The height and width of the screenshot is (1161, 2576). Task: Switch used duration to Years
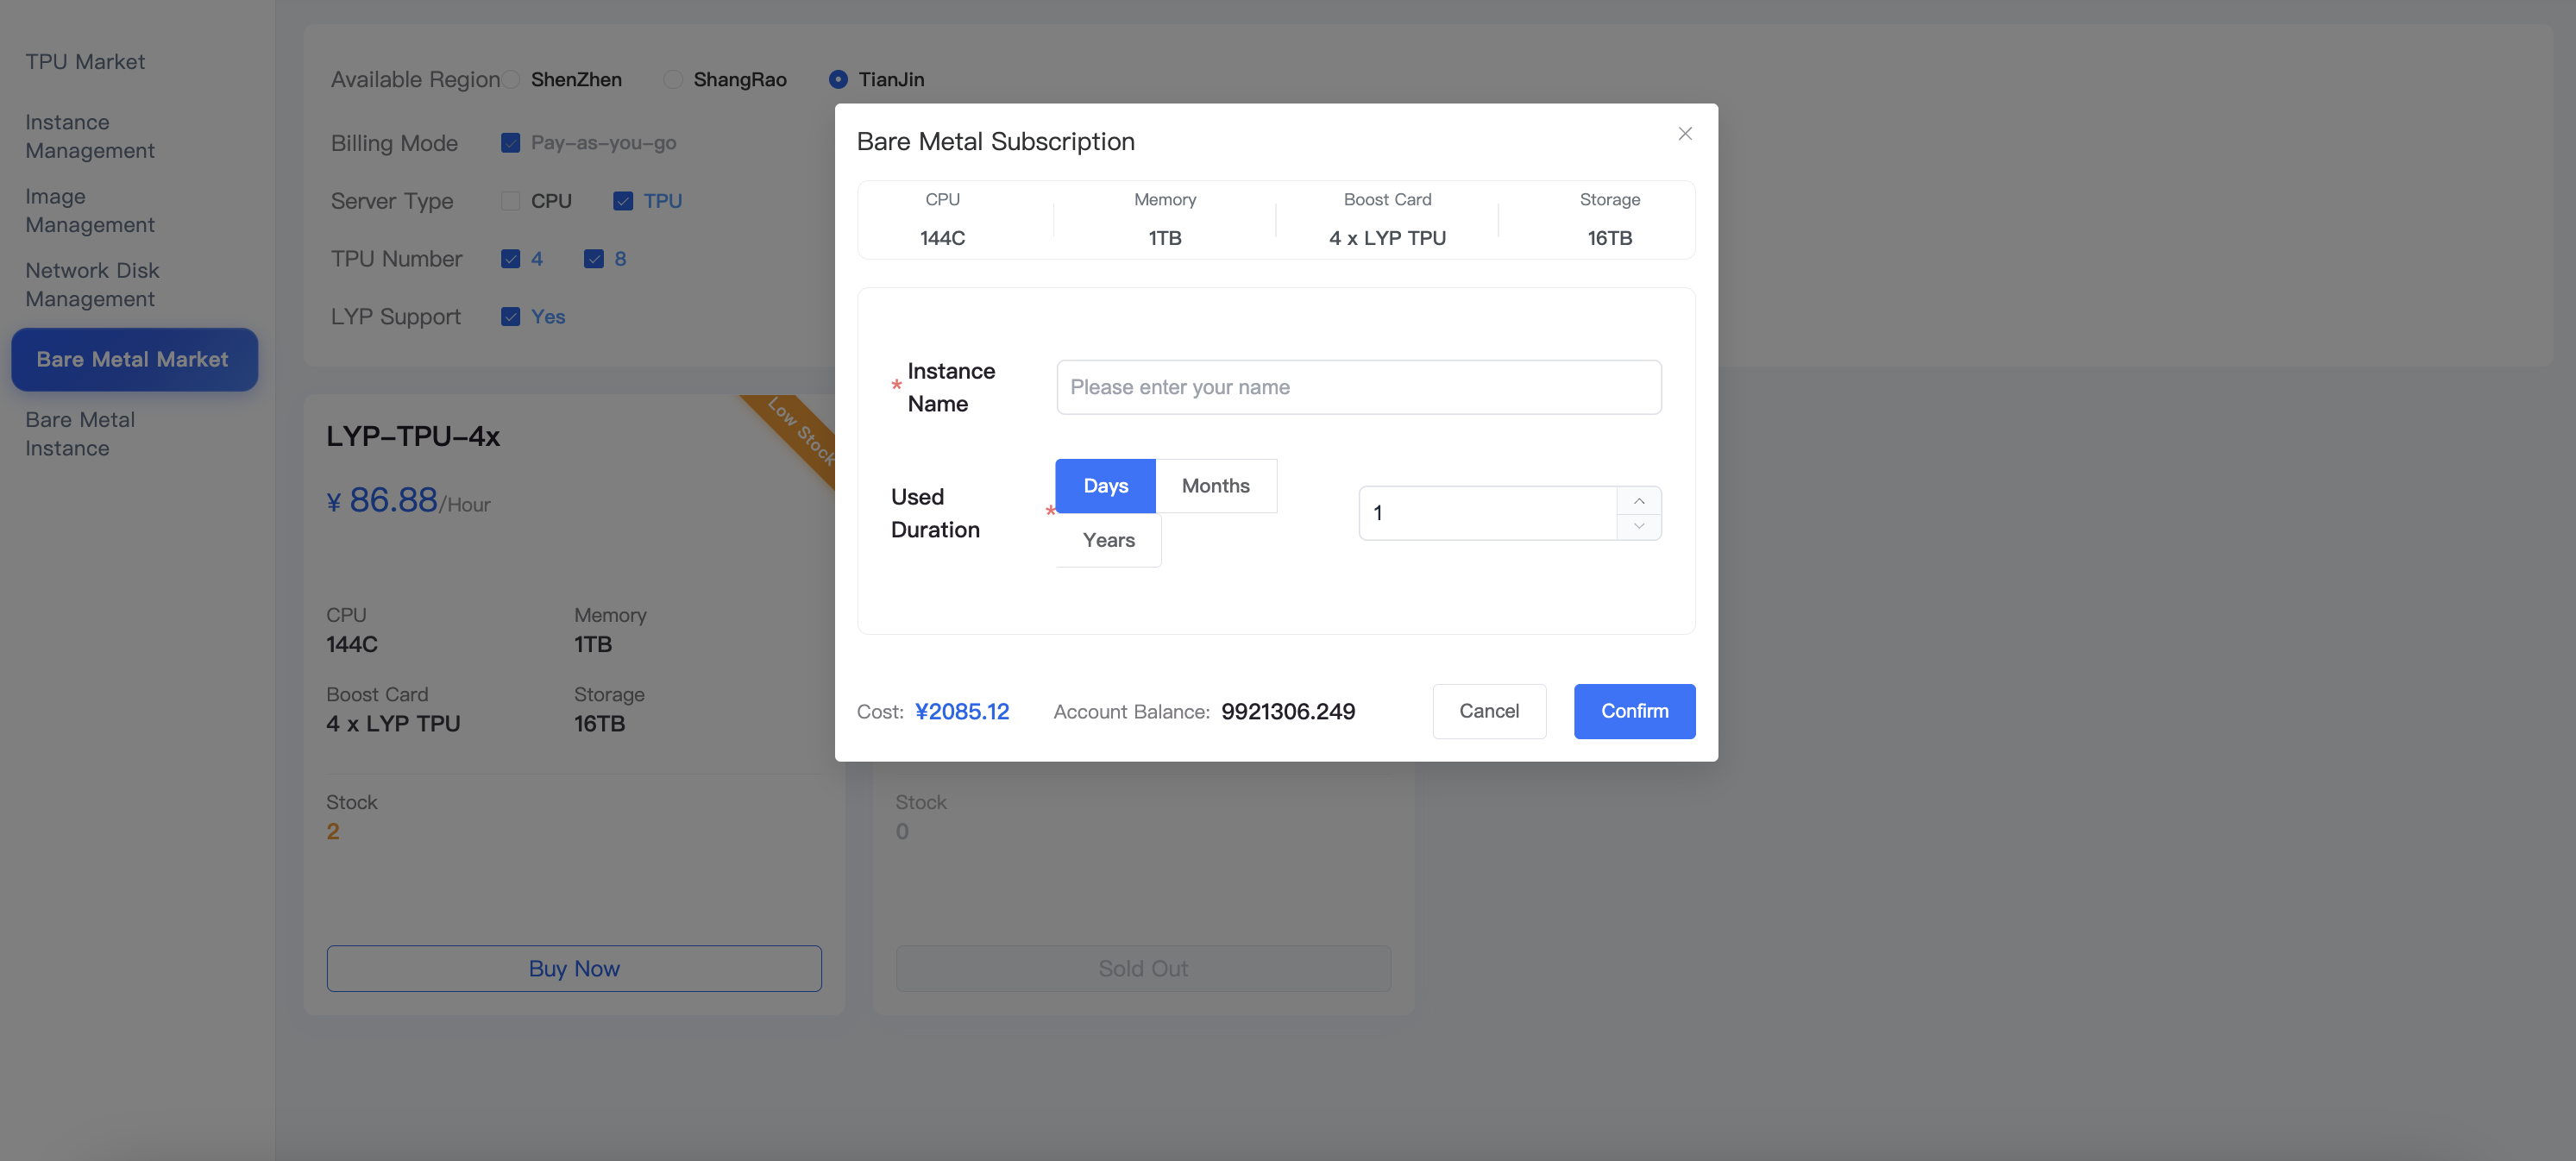[1108, 540]
